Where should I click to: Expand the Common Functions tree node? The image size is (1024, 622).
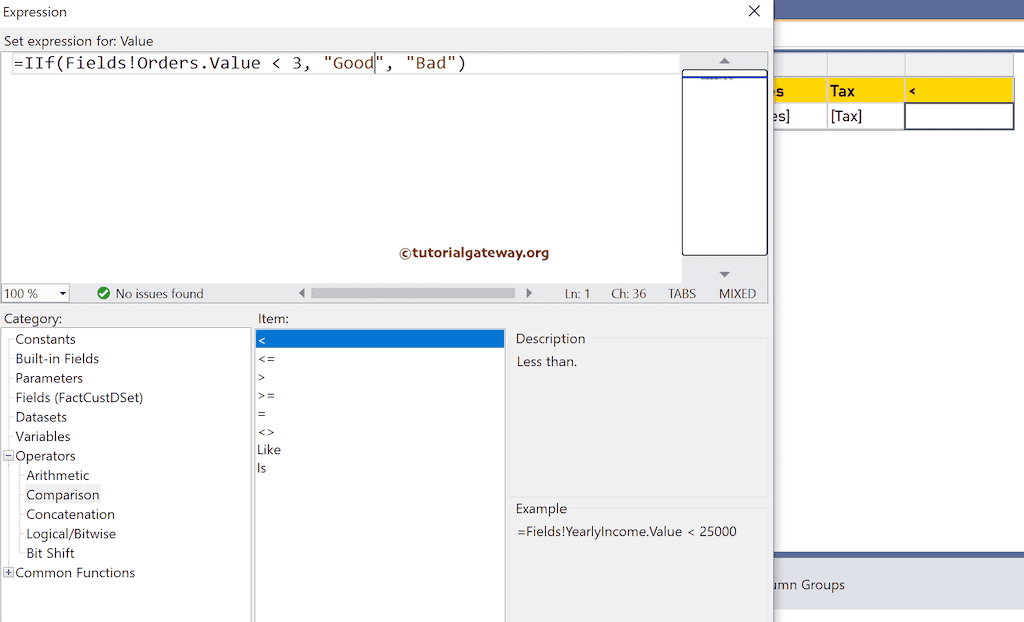point(8,572)
